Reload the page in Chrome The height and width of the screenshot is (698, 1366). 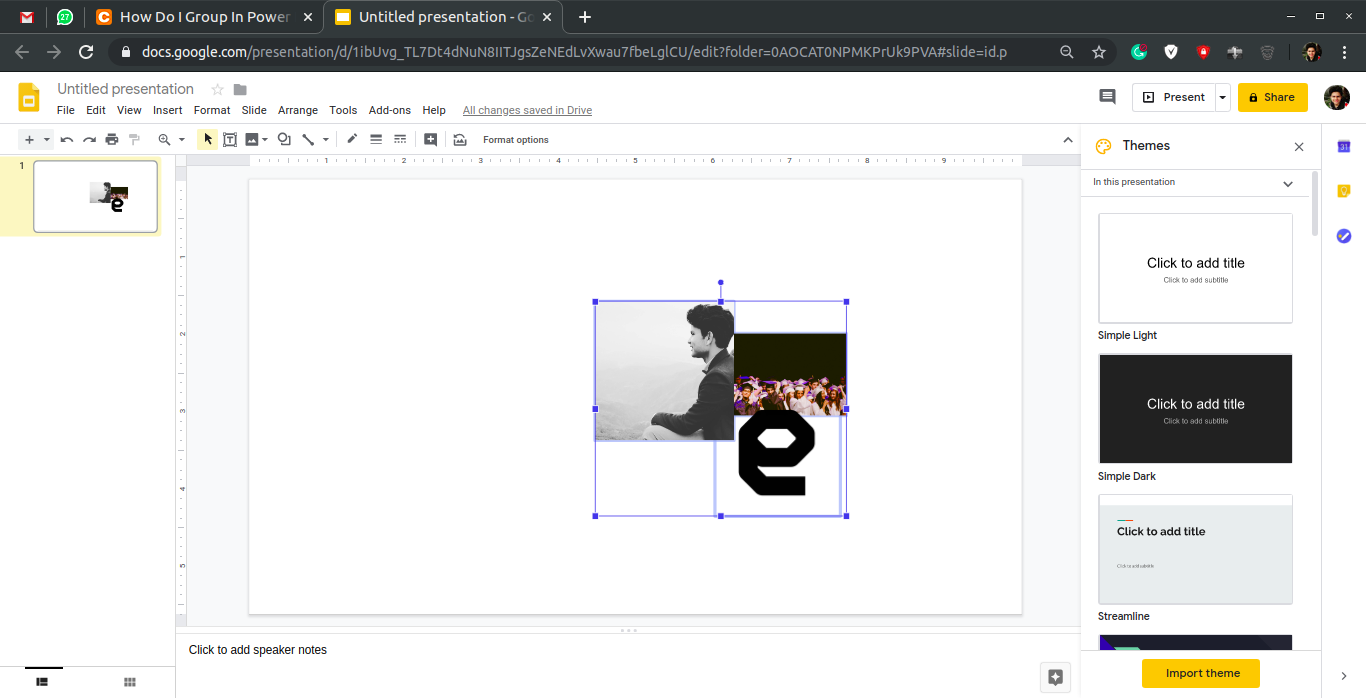(86, 52)
